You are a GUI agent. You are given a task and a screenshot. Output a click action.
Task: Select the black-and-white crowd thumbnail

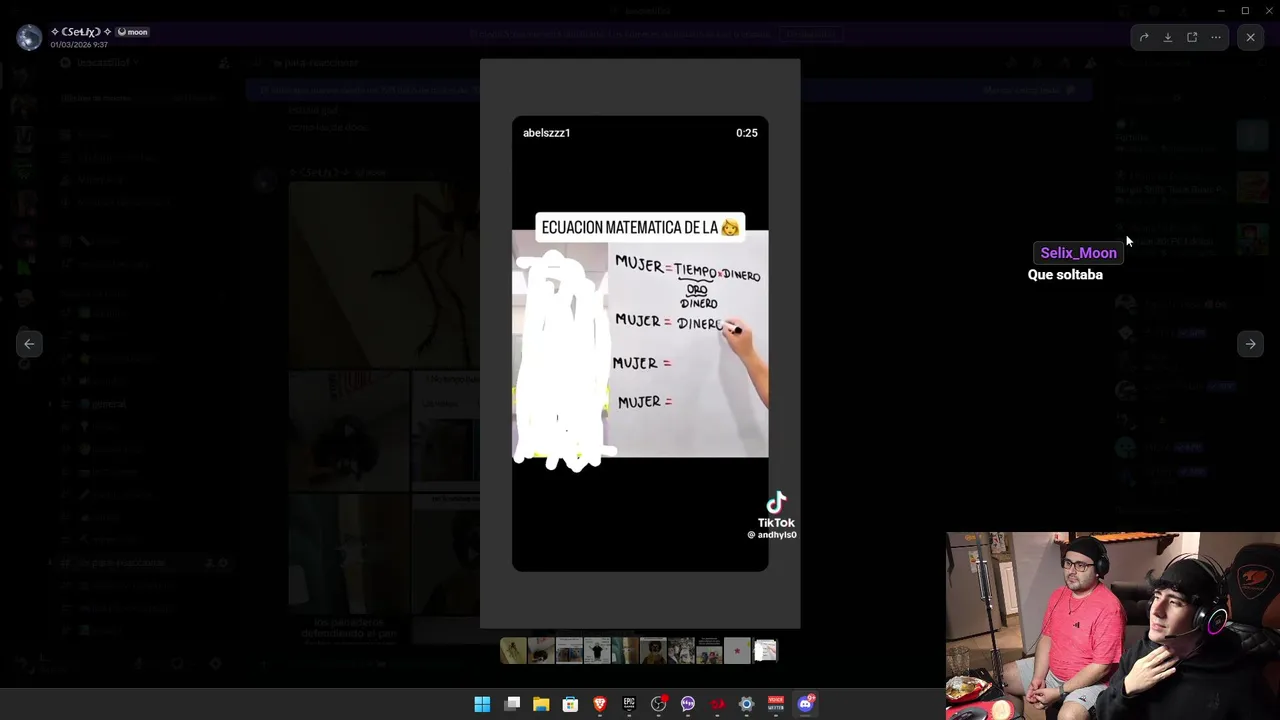pyautogui.click(x=681, y=652)
